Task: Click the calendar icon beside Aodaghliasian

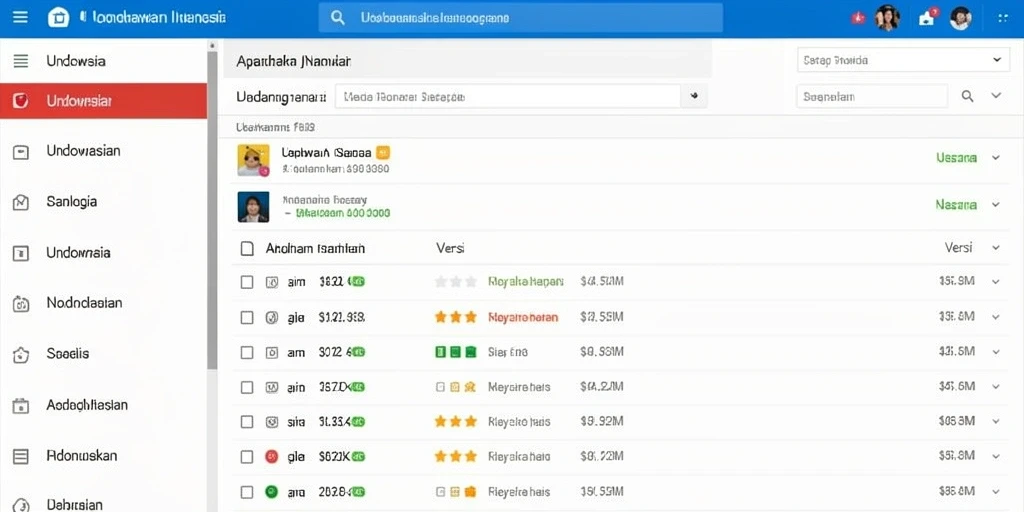Action: 21,406
